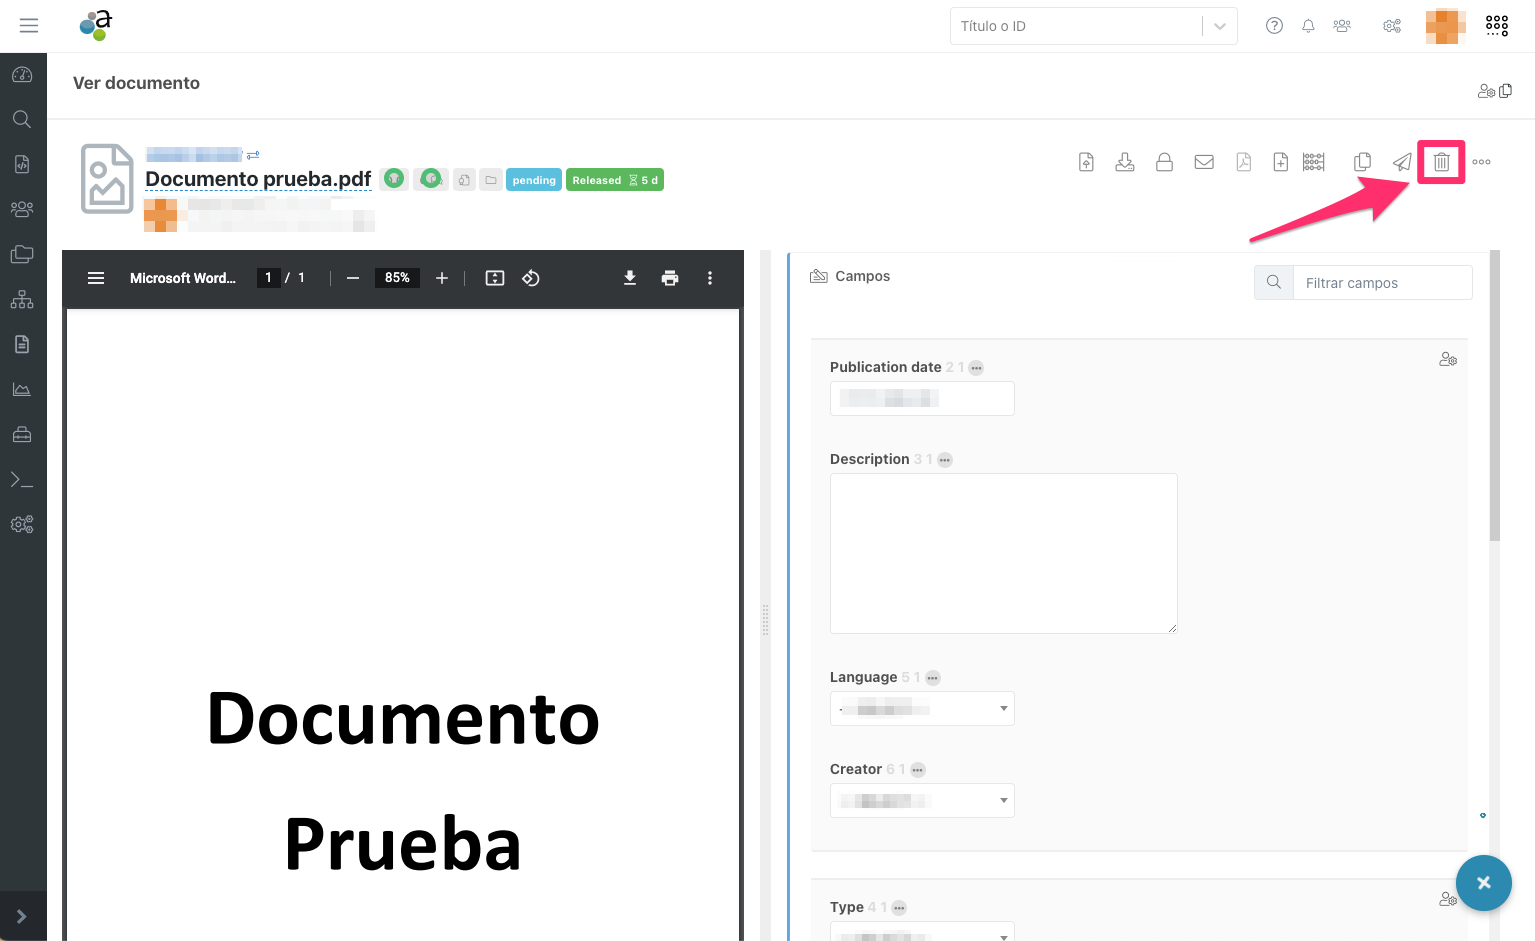Print the PDF from the viewer toolbar
Viewport: 1535px width, 941px height.
pos(670,278)
